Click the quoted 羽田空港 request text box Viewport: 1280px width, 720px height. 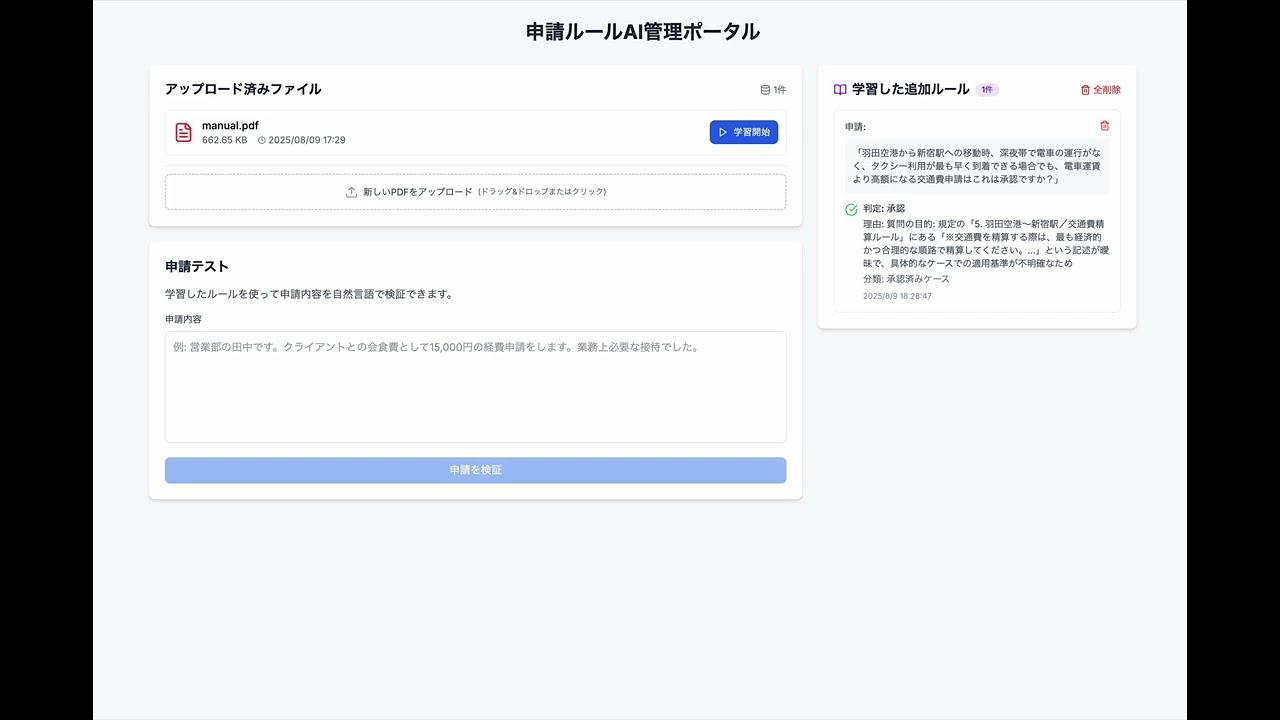(x=977, y=166)
